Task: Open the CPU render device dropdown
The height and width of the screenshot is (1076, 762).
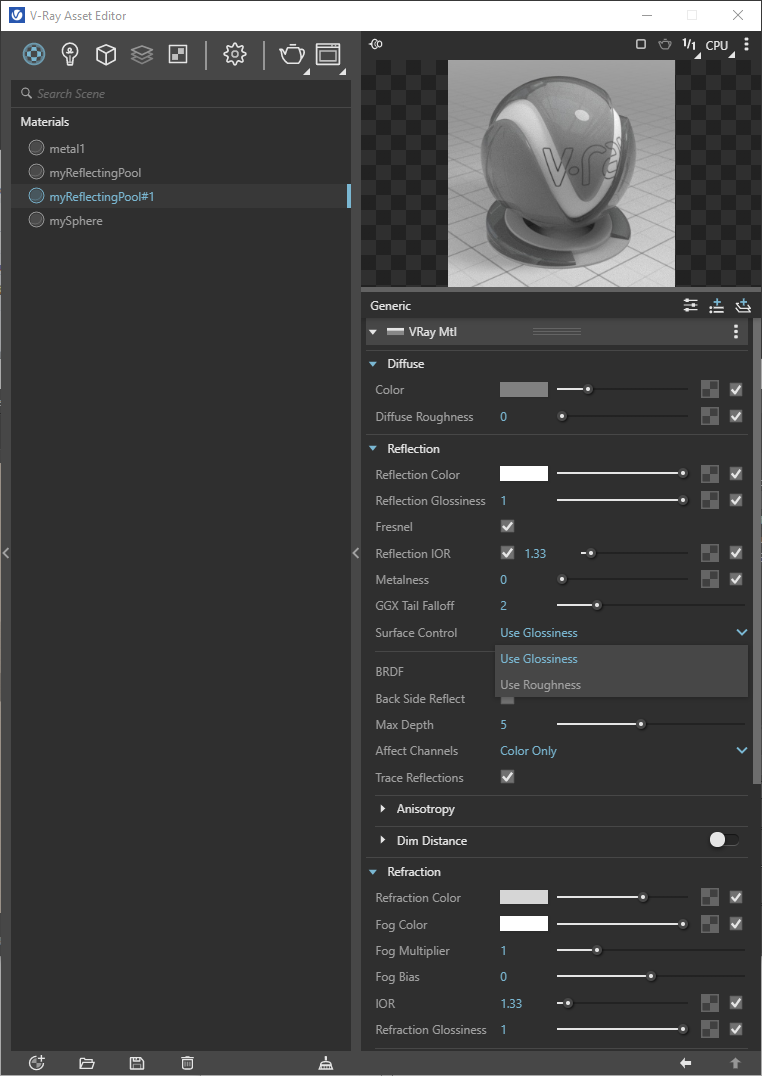Action: (719, 46)
